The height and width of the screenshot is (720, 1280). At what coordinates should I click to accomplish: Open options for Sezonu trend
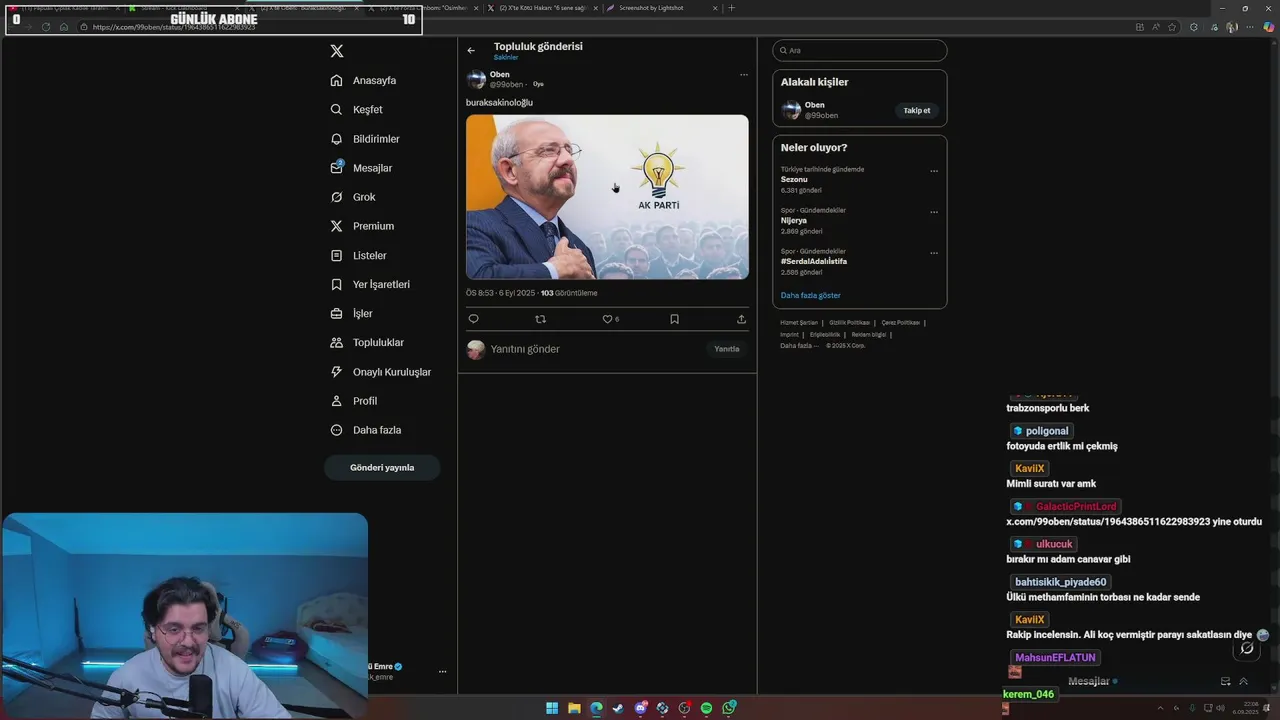[x=934, y=171]
